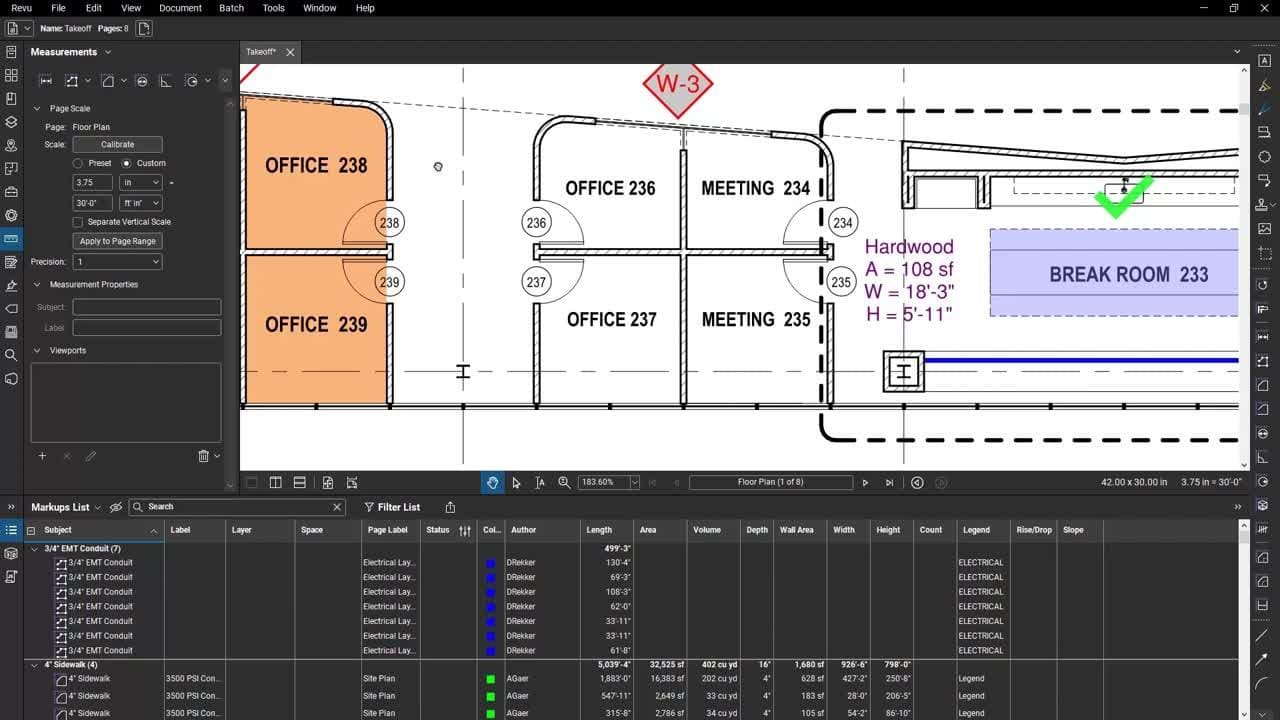Collapse the Page Scale section

37,108
